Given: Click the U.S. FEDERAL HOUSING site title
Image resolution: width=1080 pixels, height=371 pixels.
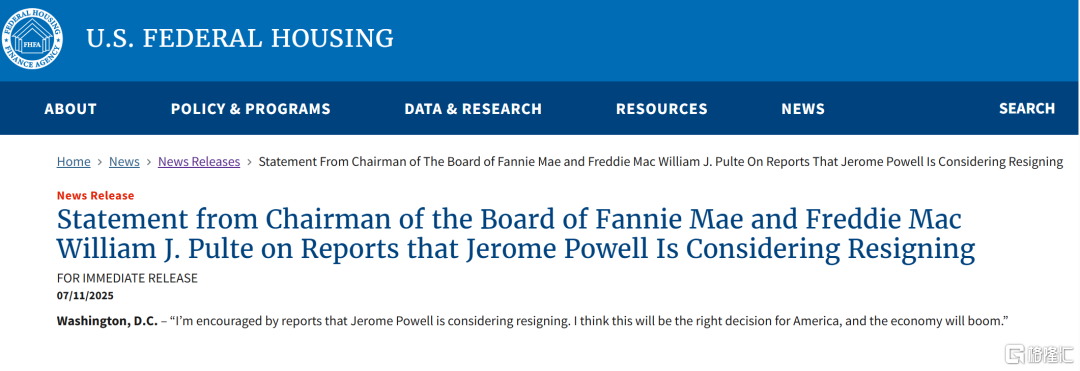Looking at the screenshot, I should (x=240, y=39).
